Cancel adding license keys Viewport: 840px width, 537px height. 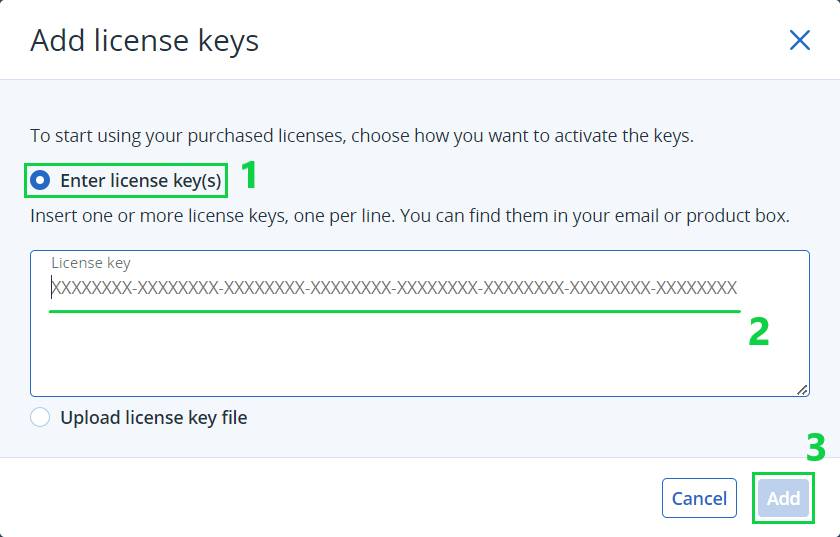(699, 498)
